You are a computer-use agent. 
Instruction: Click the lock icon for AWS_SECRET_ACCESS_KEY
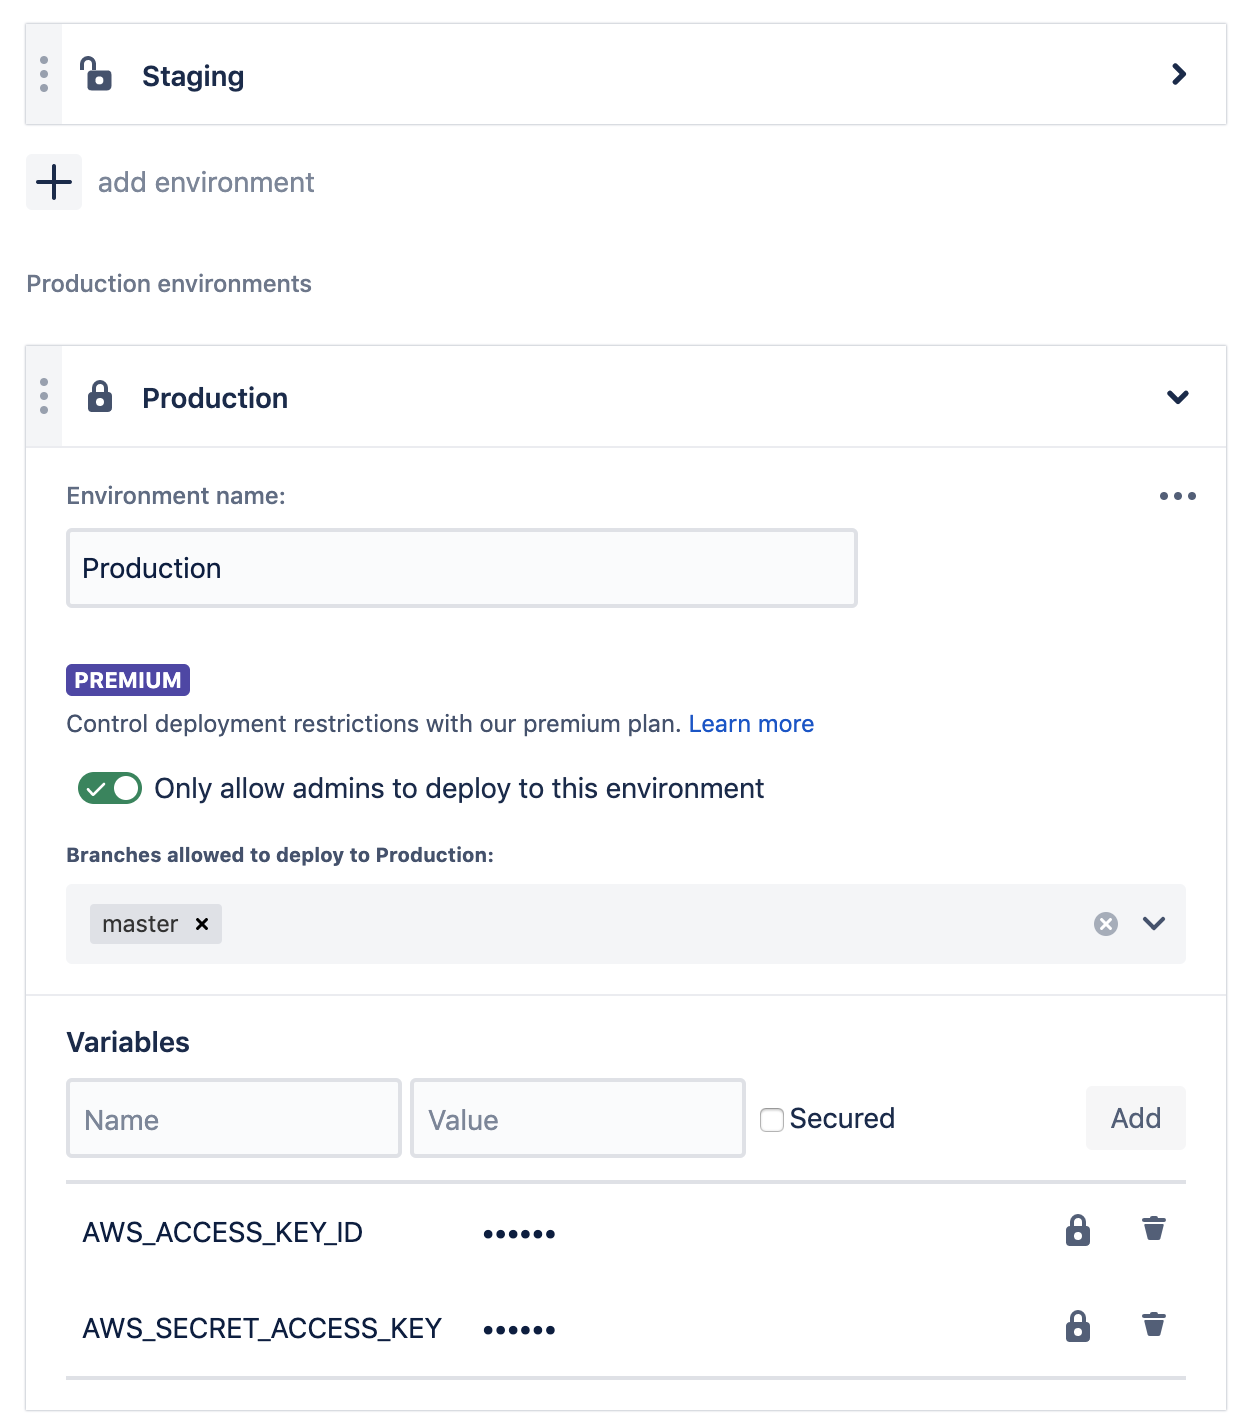(1077, 1326)
